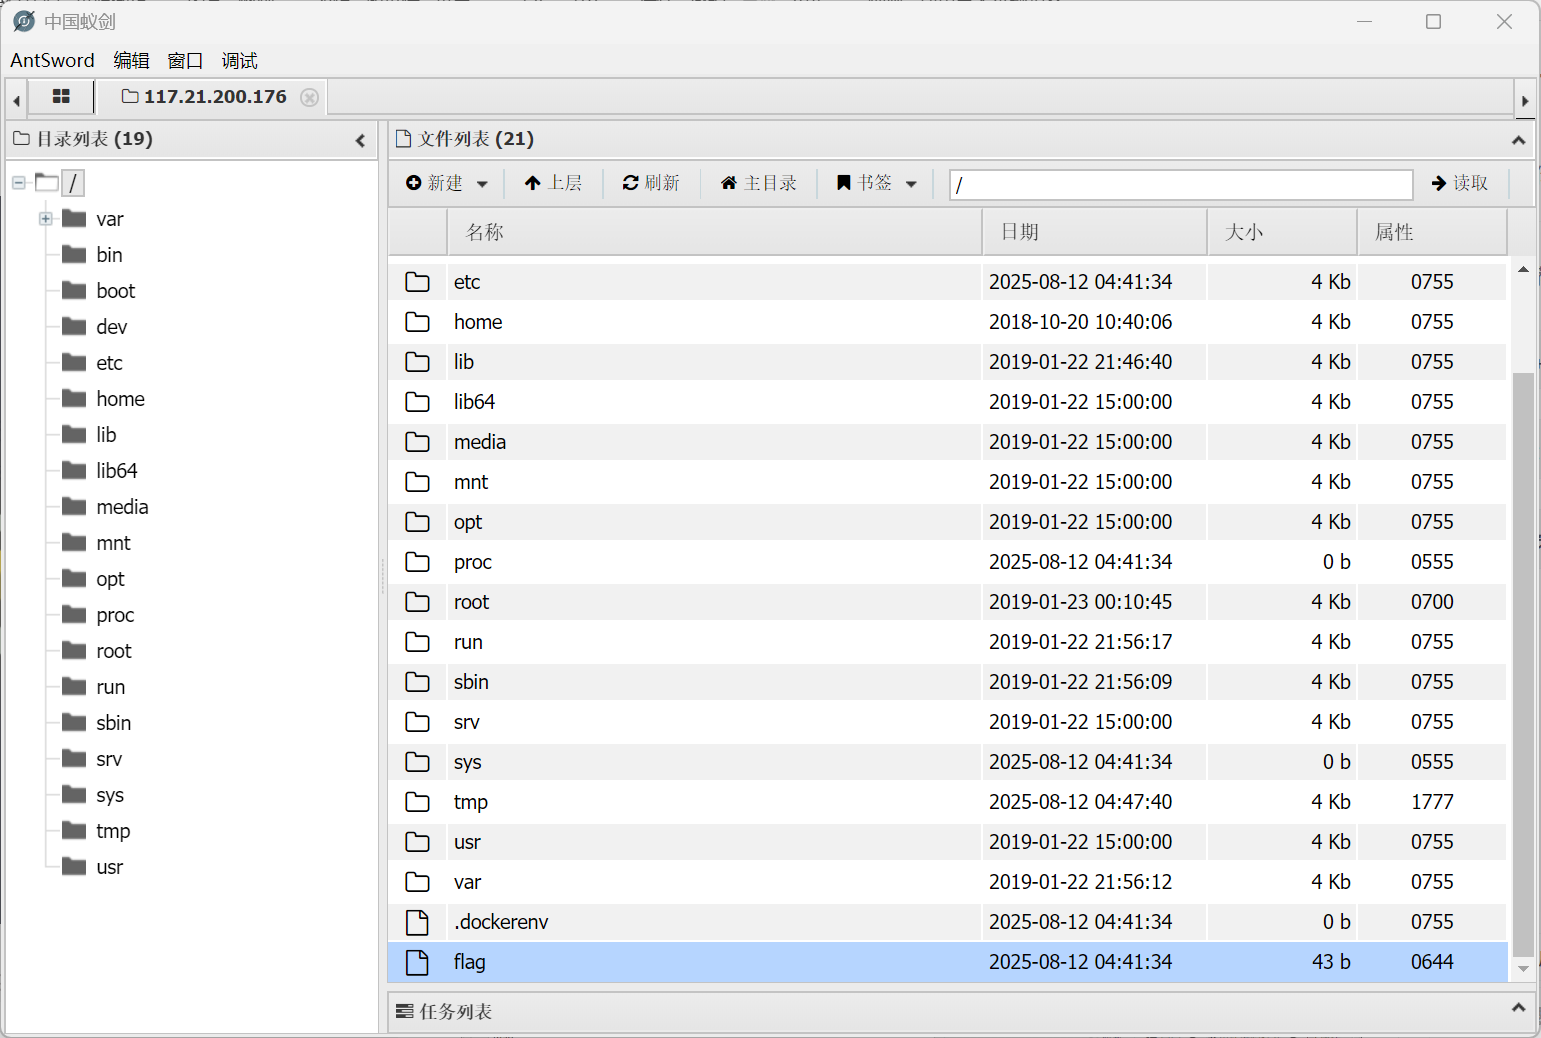Sort files by 名称 column header
Screen dimensions: 1541x1038
(714, 232)
